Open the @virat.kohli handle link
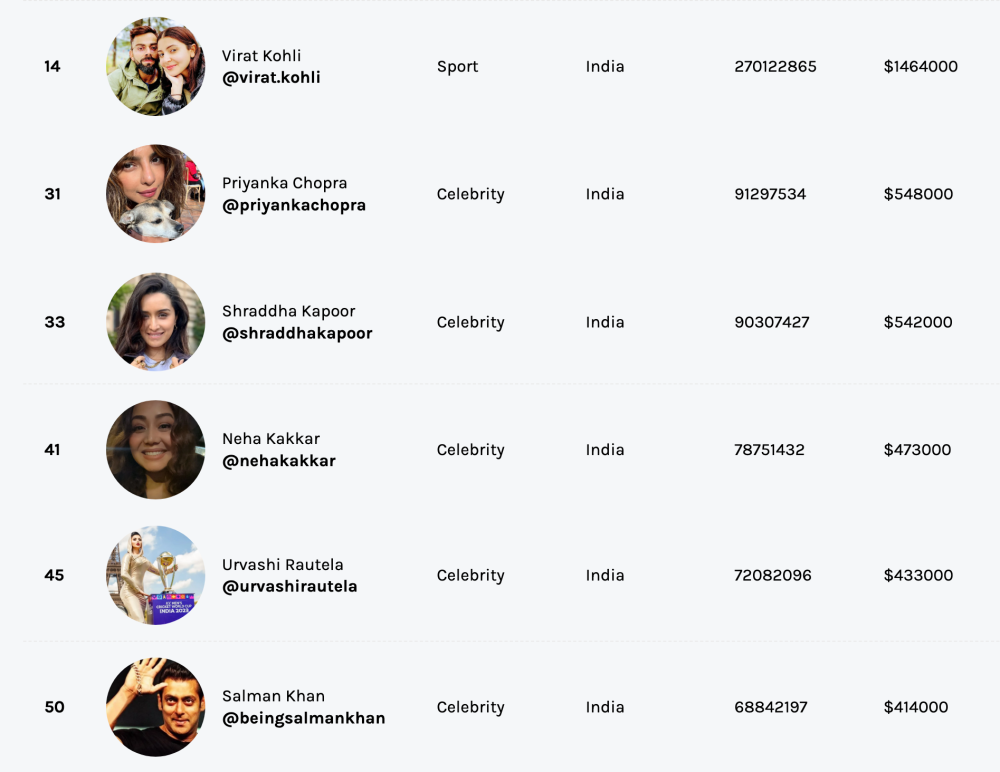 point(271,78)
